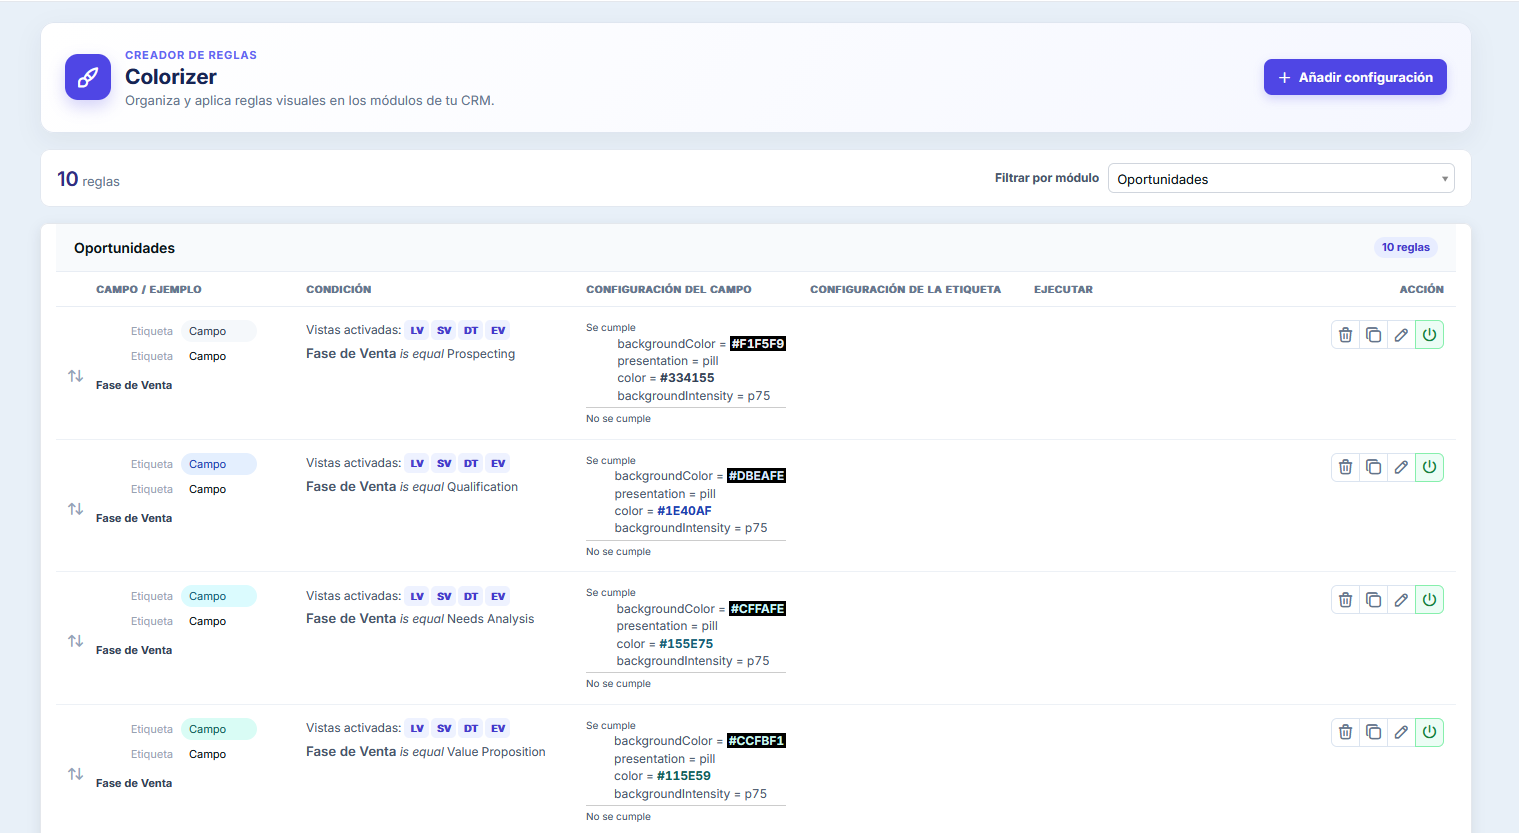Edit the Value Proposition rule
The height and width of the screenshot is (833, 1519).
click(1401, 732)
